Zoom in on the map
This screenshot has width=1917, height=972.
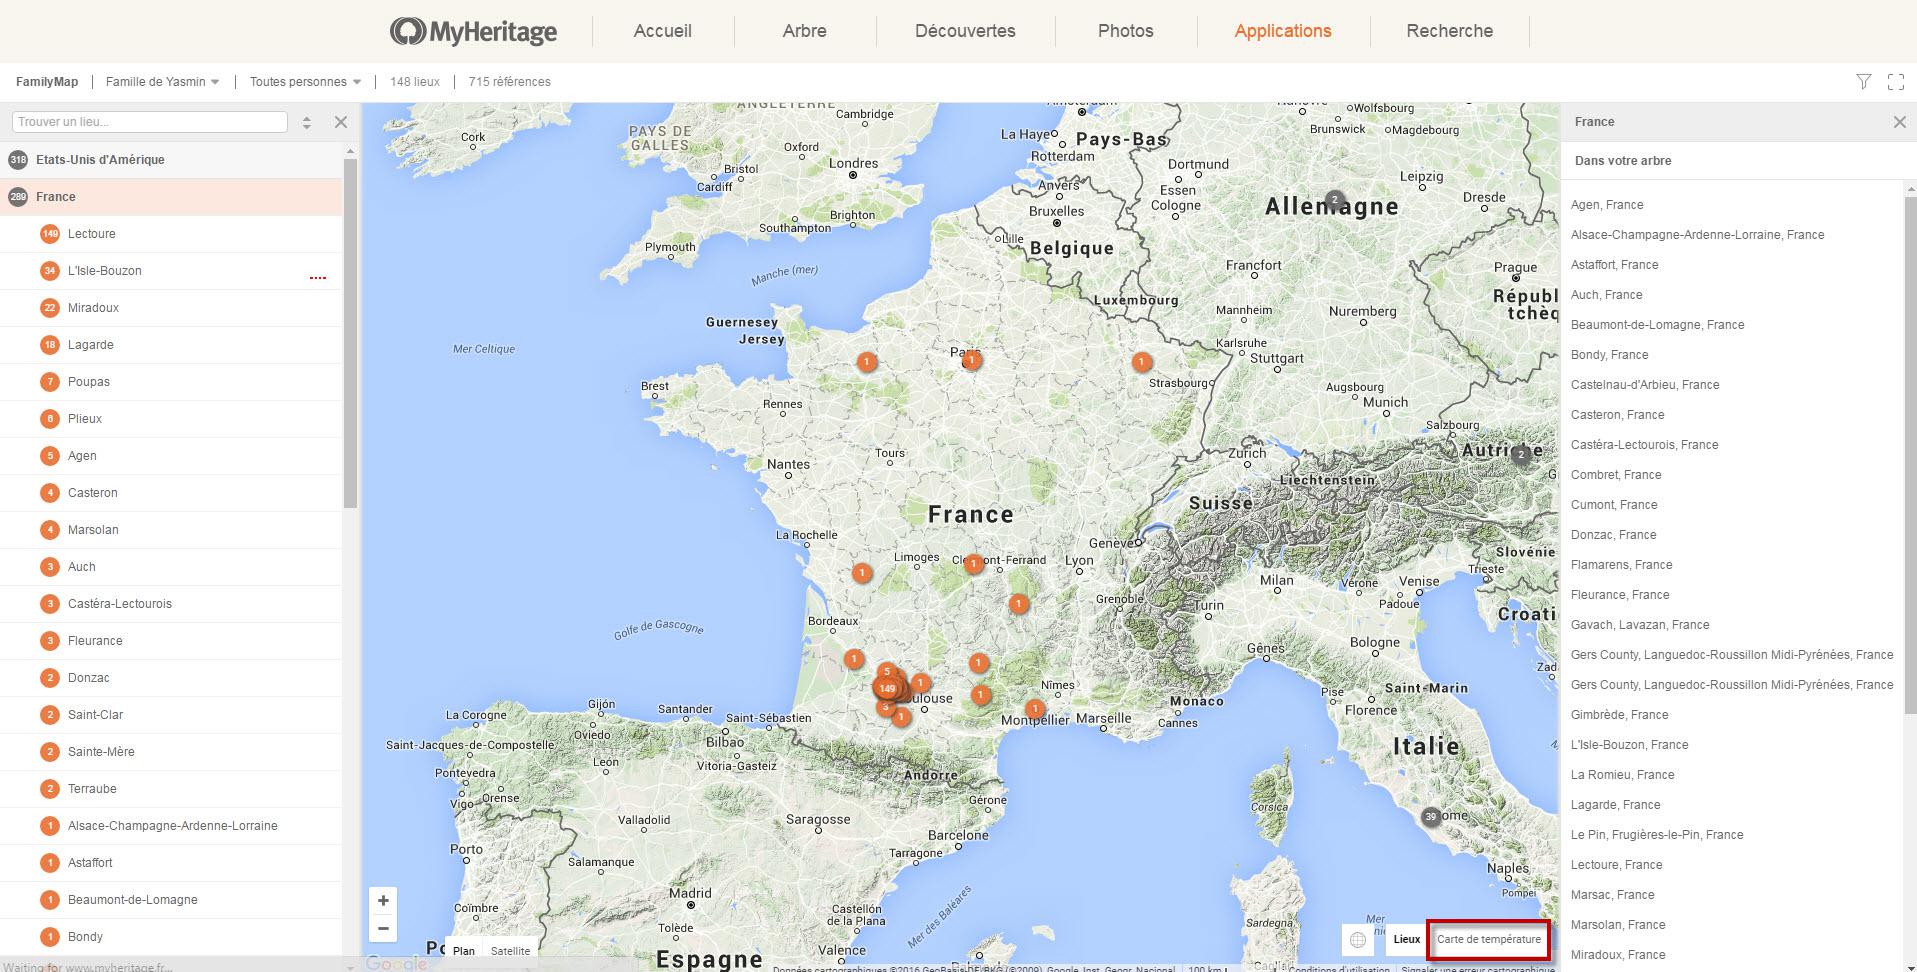coord(383,900)
